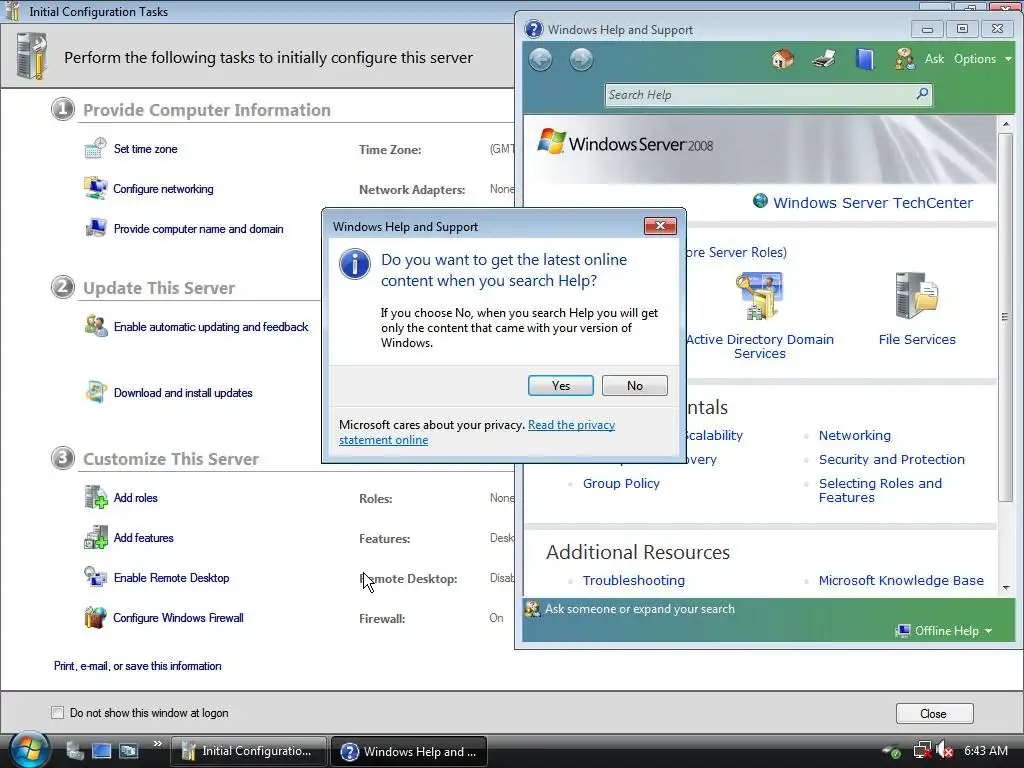Click the automatic updating and feedback icon
The image size is (1024, 768).
tap(95, 326)
